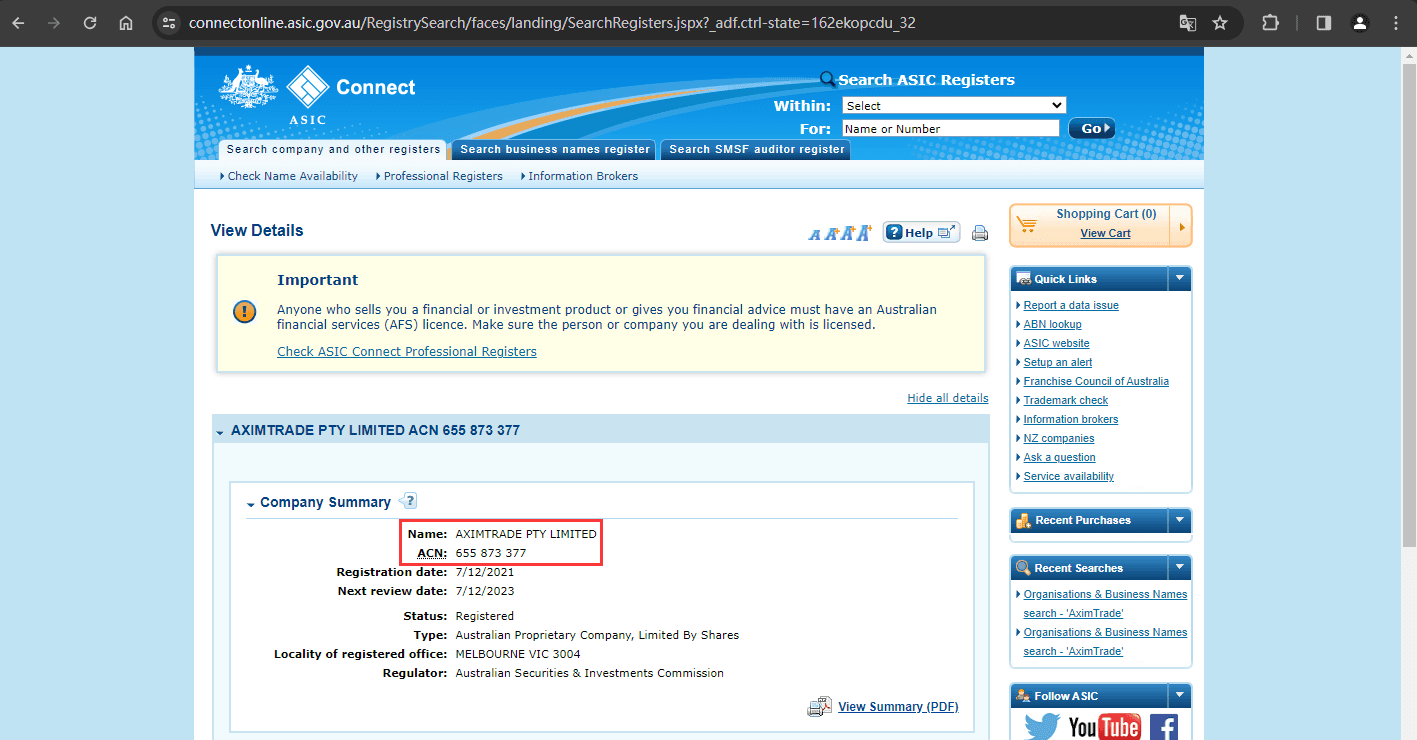Open Report a data issue link
Image resolution: width=1417 pixels, height=740 pixels.
(1071, 305)
